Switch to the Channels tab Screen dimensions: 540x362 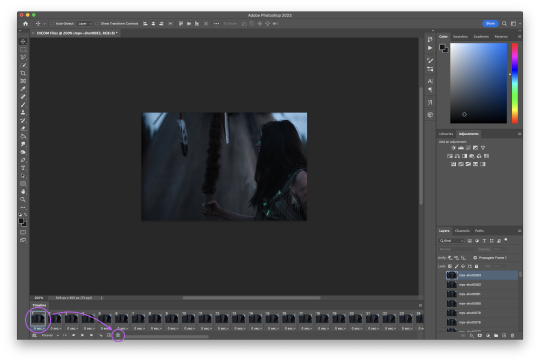click(x=462, y=231)
